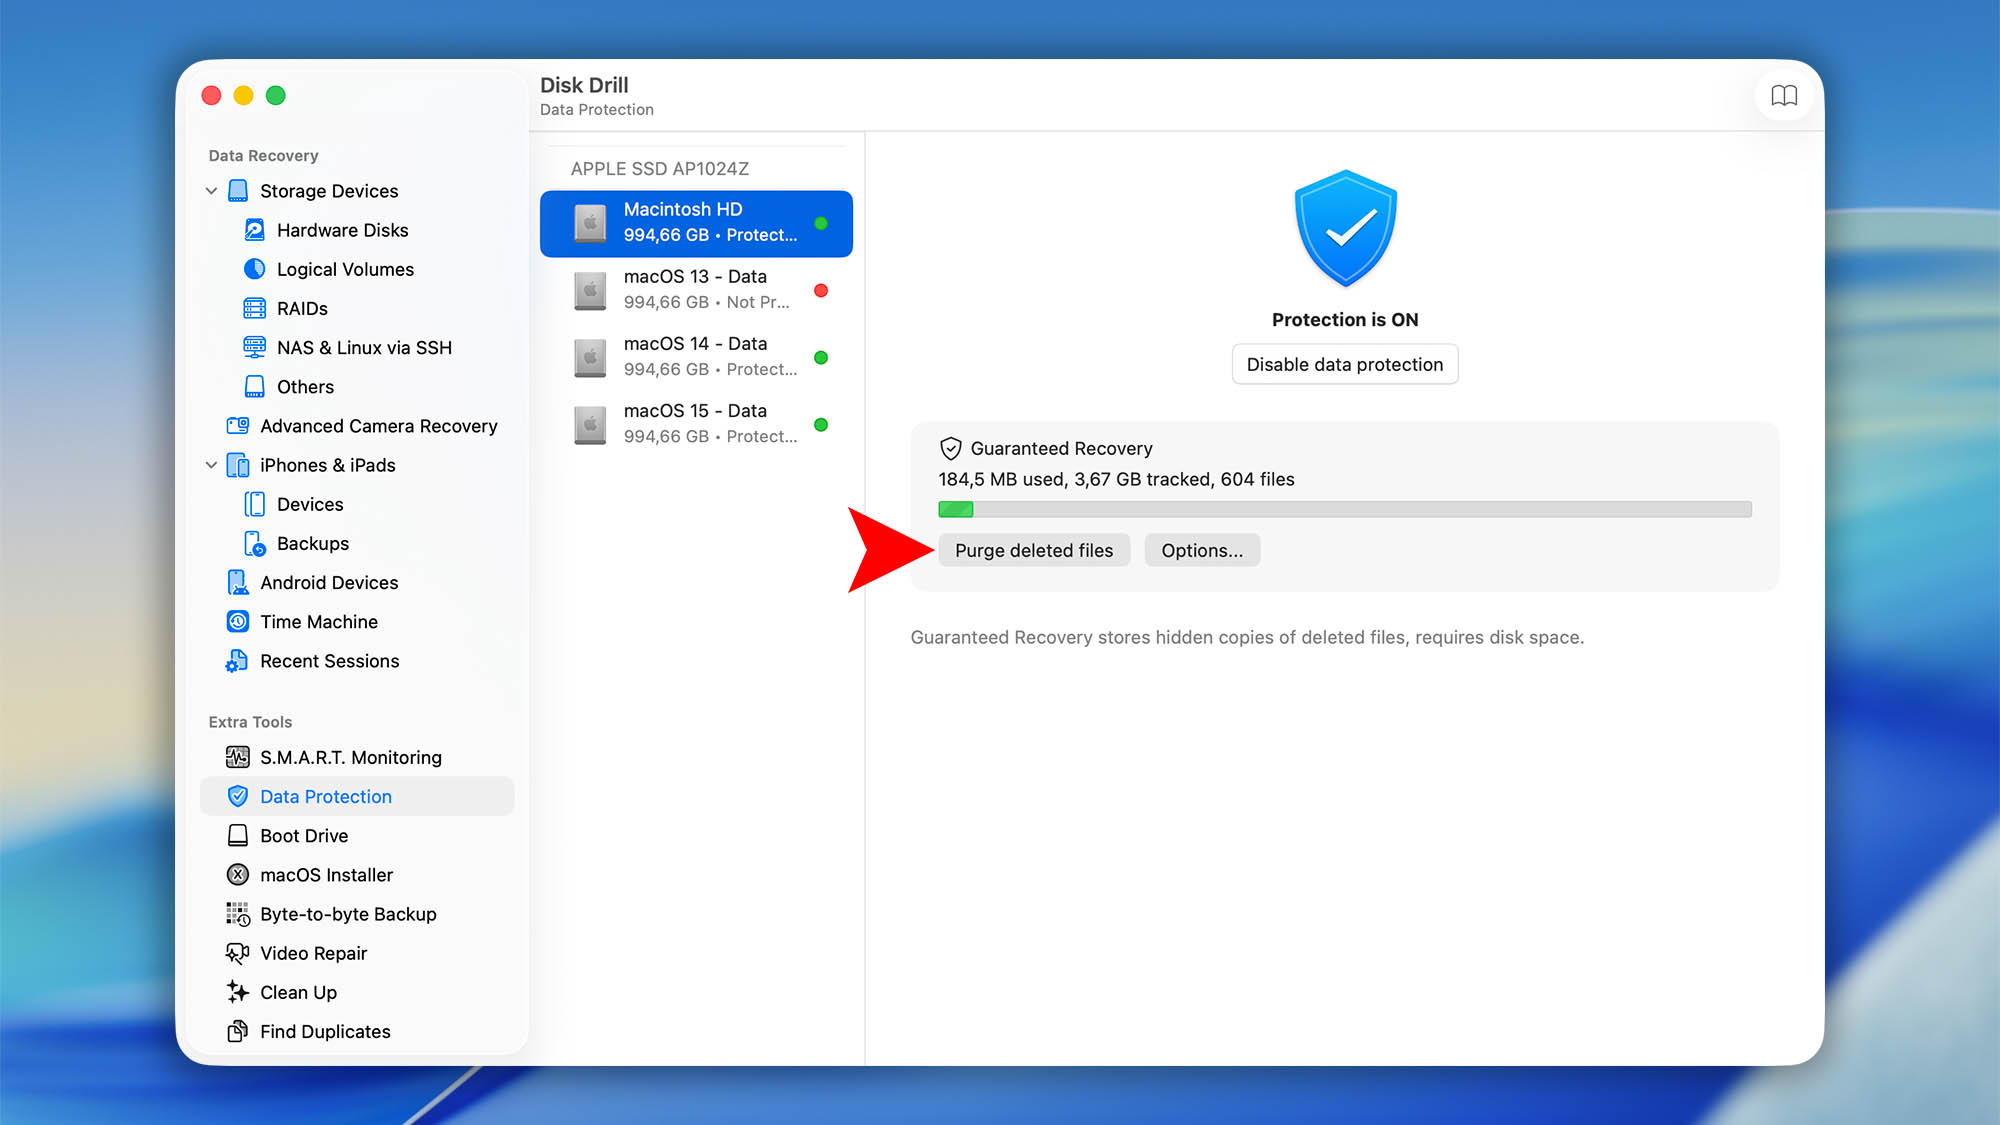Click the Byte-to-byte Backup icon
The image size is (2000, 1125).
pos(238,914)
